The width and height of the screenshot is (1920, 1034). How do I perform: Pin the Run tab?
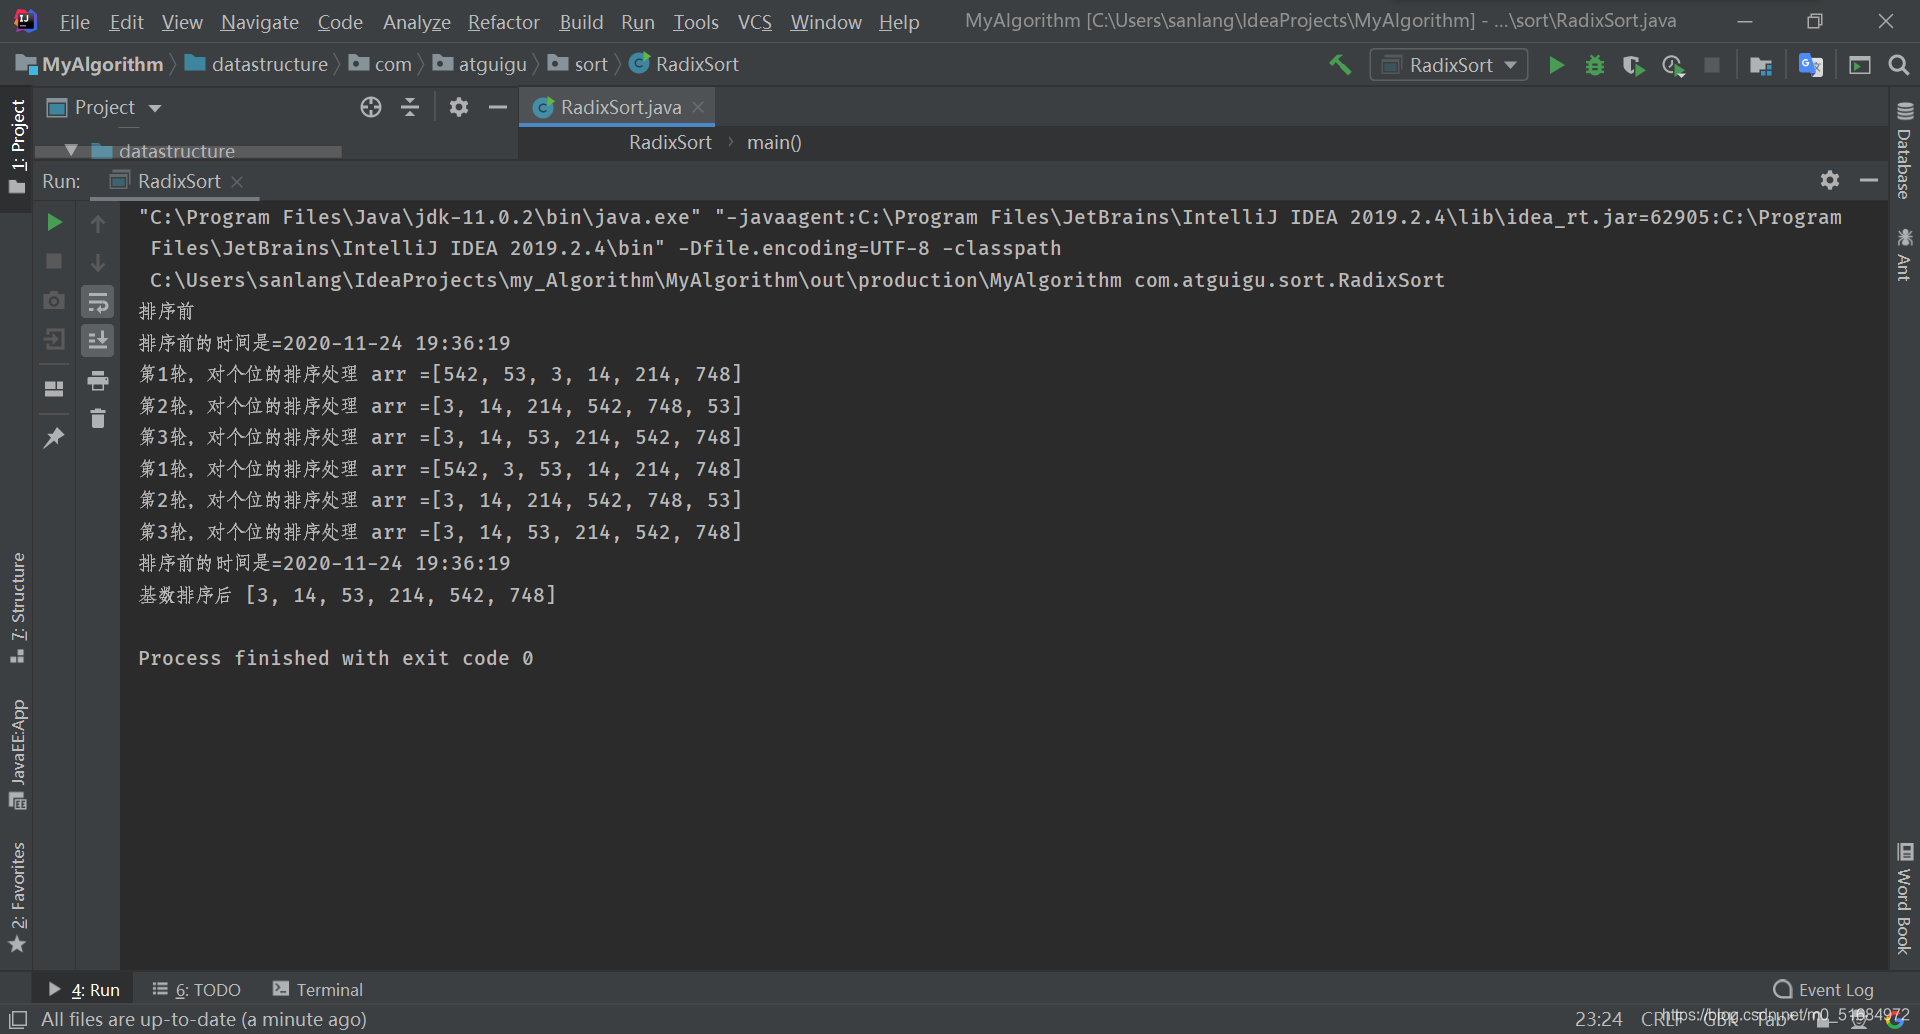tap(55, 437)
